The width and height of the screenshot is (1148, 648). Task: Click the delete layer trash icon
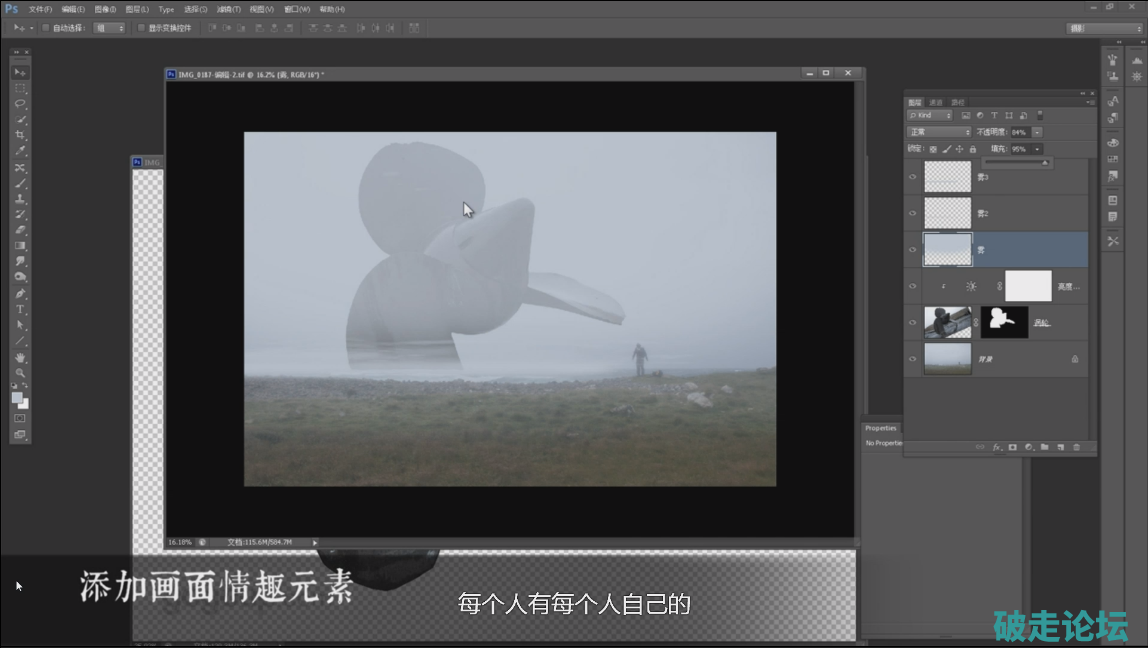(x=1076, y=447)
